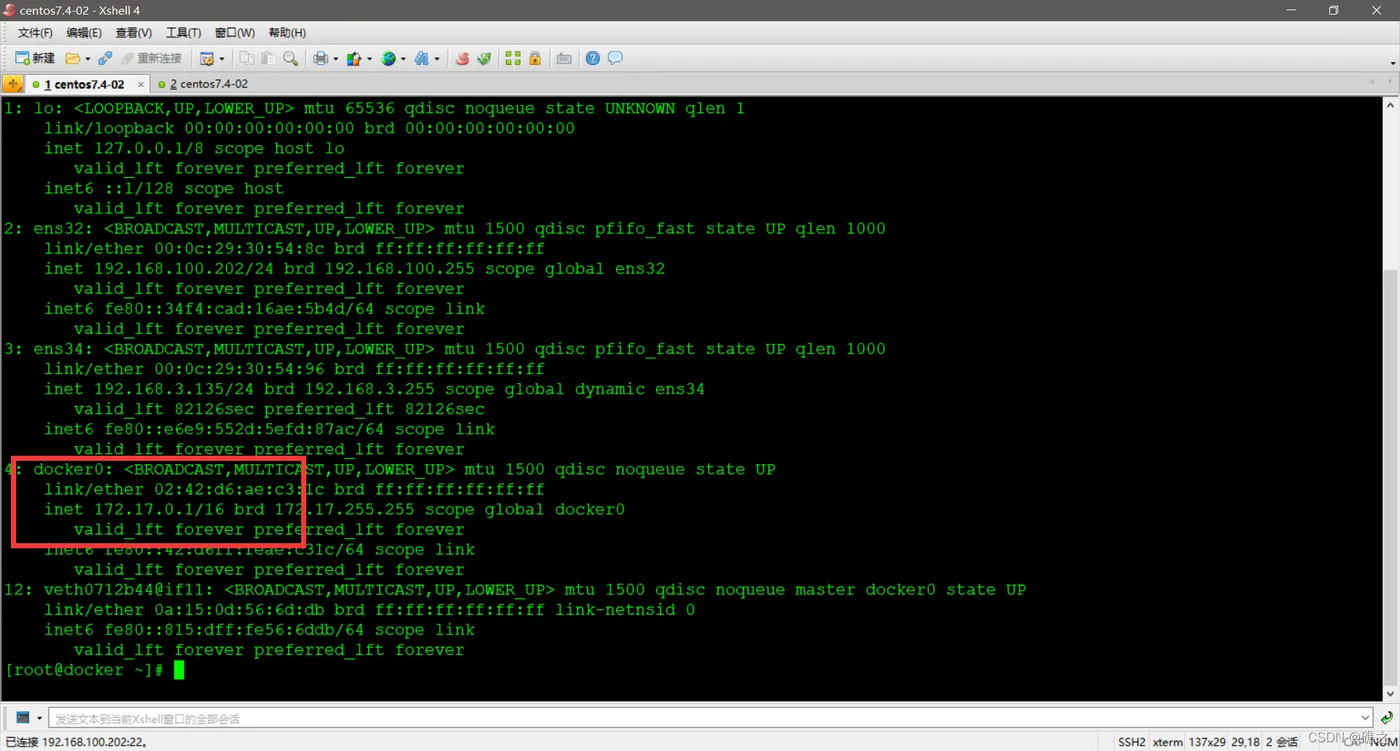1400x751 pixels.
Task: Click the paste clipboard icon
Action: click(268, 58)
